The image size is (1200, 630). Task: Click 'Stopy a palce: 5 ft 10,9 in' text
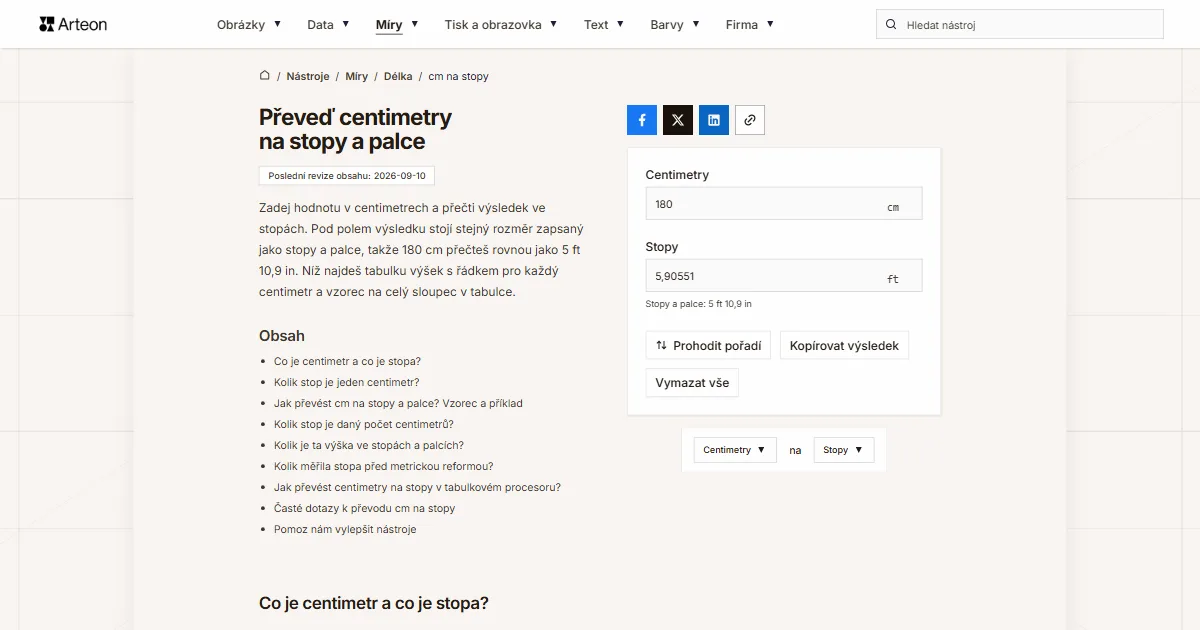coord(699,304)
